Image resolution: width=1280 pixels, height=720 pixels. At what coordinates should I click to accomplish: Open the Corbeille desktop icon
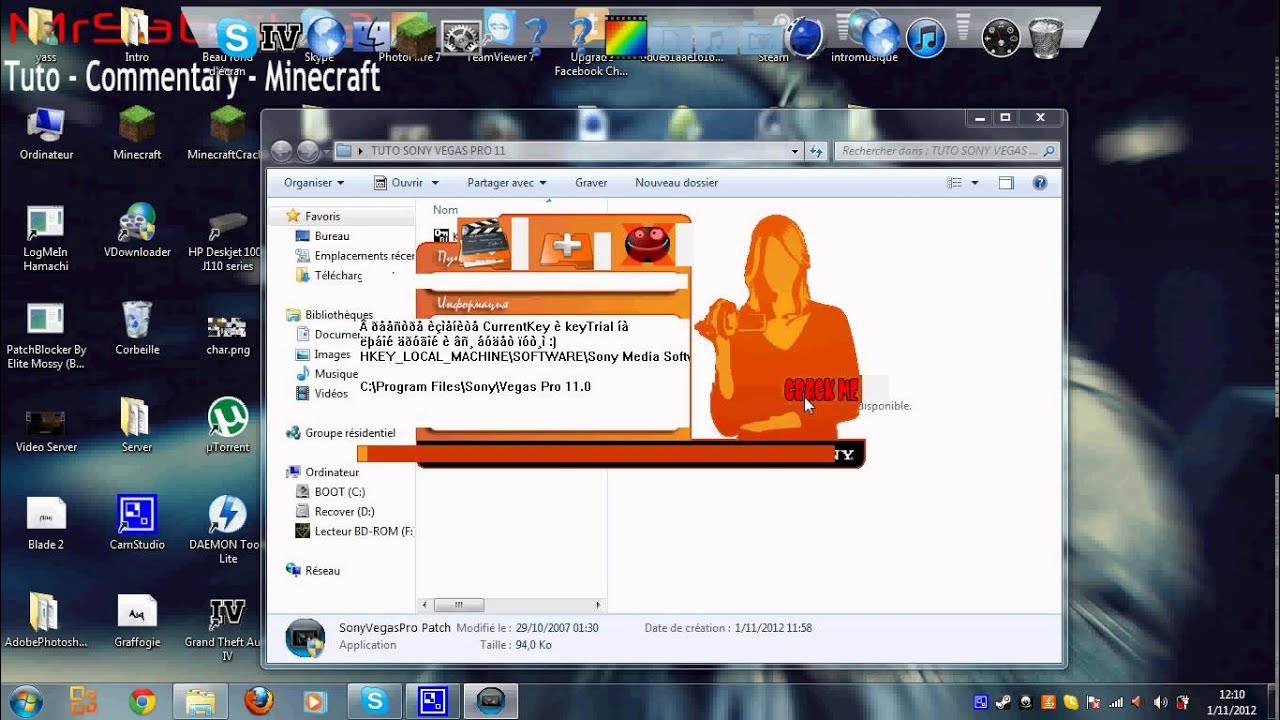[x=137, y=328]
